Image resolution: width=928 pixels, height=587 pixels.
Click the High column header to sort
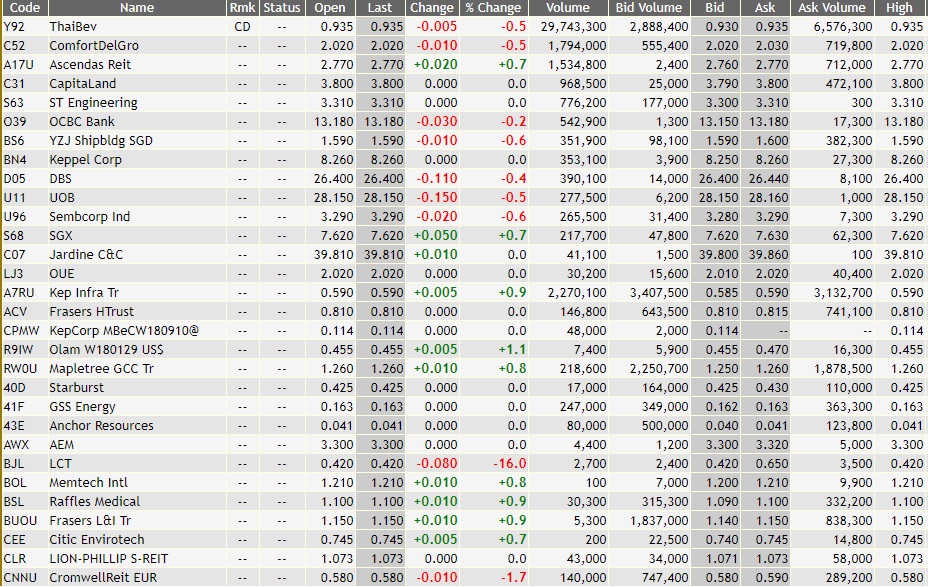pos(899,8)
